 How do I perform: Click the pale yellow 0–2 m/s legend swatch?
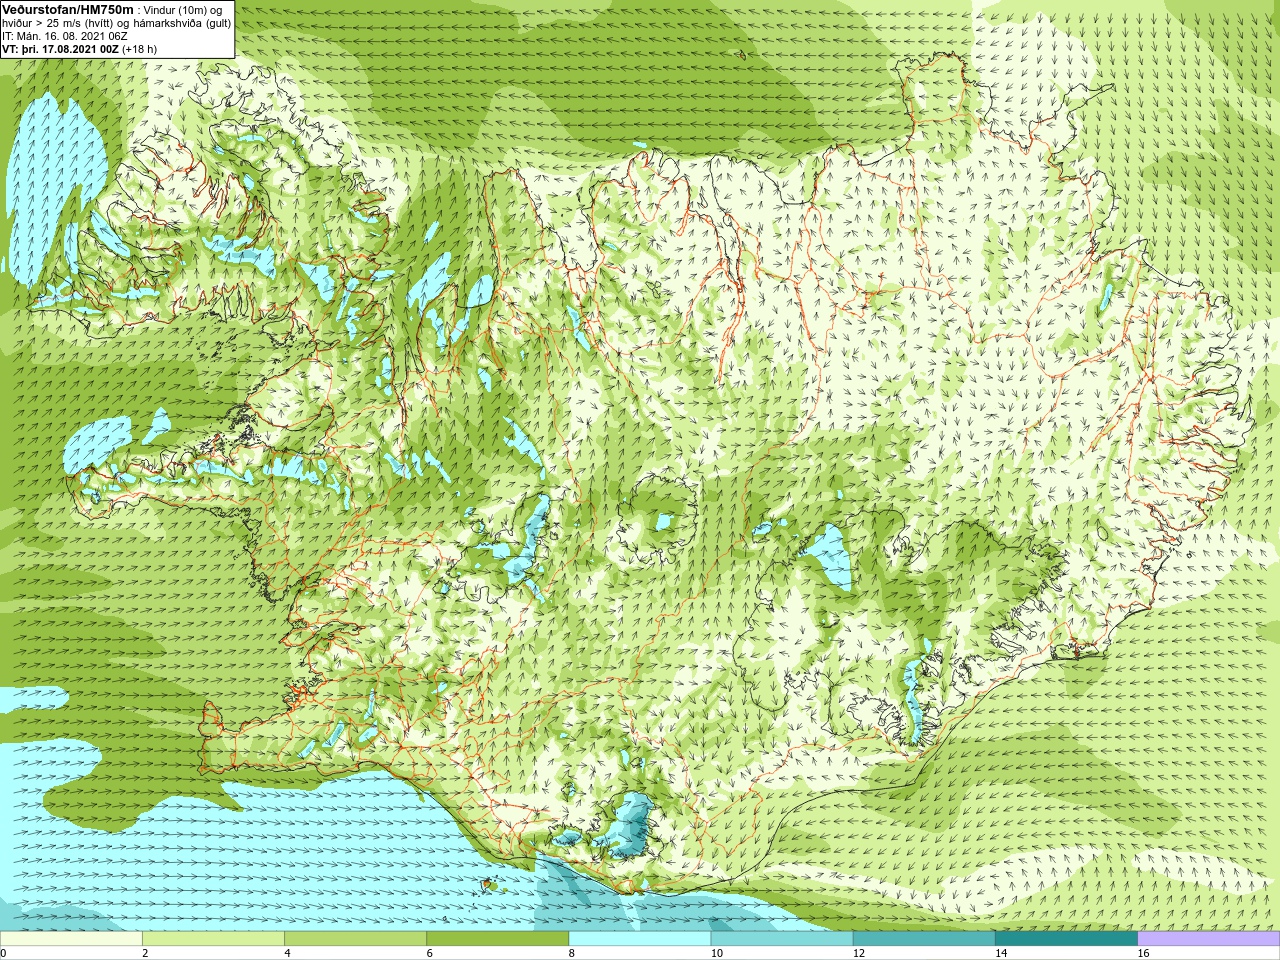point(71,939)
